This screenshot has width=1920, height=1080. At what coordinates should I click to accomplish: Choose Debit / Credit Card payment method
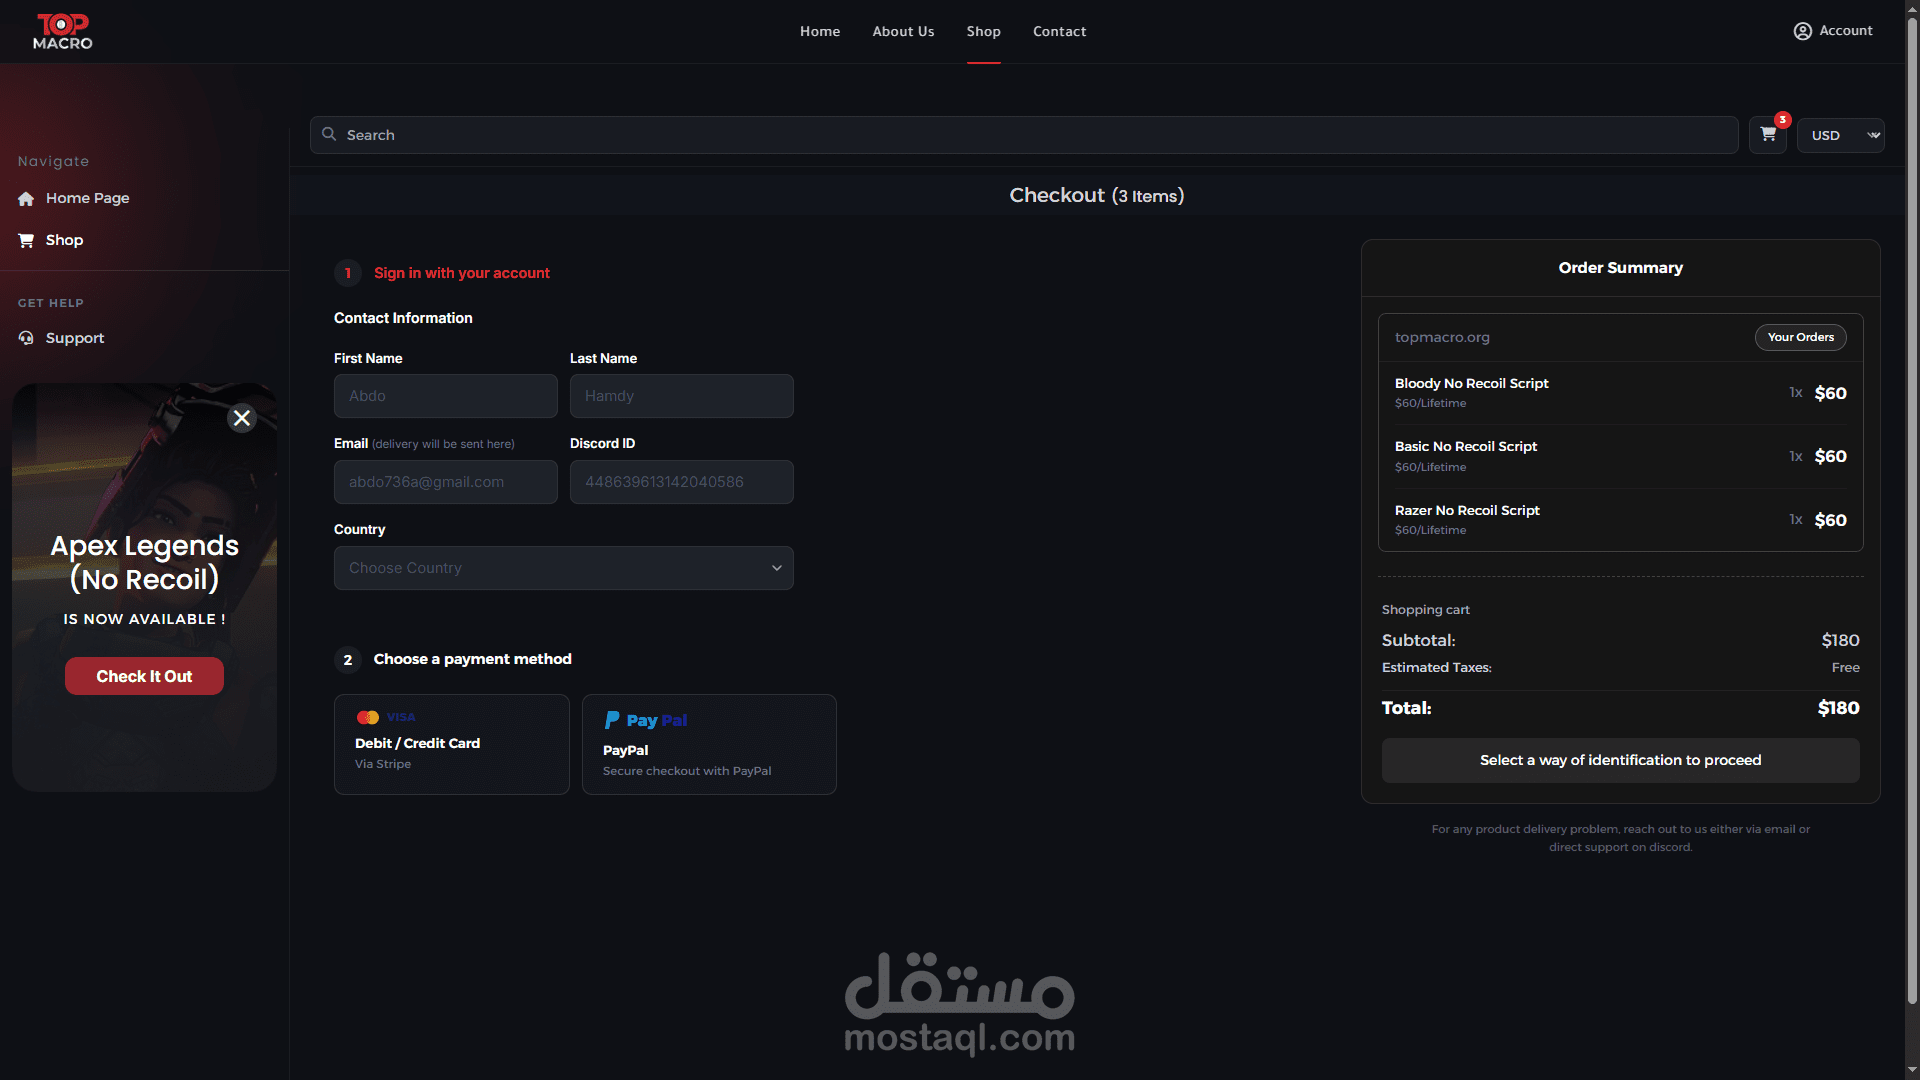[452, 744]
